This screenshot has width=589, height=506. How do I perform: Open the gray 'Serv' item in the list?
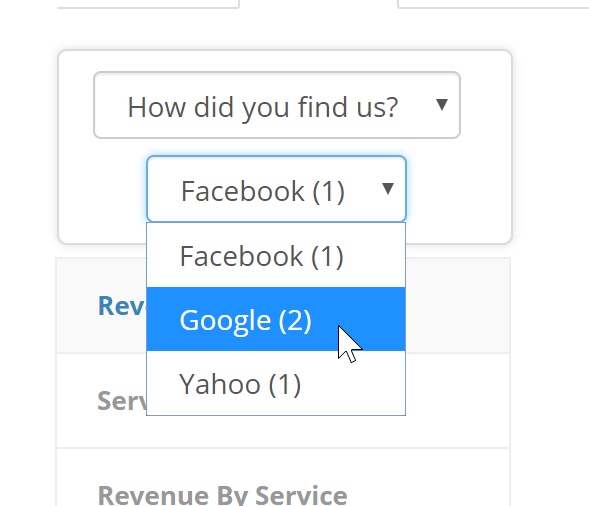(x=122, y=401)
